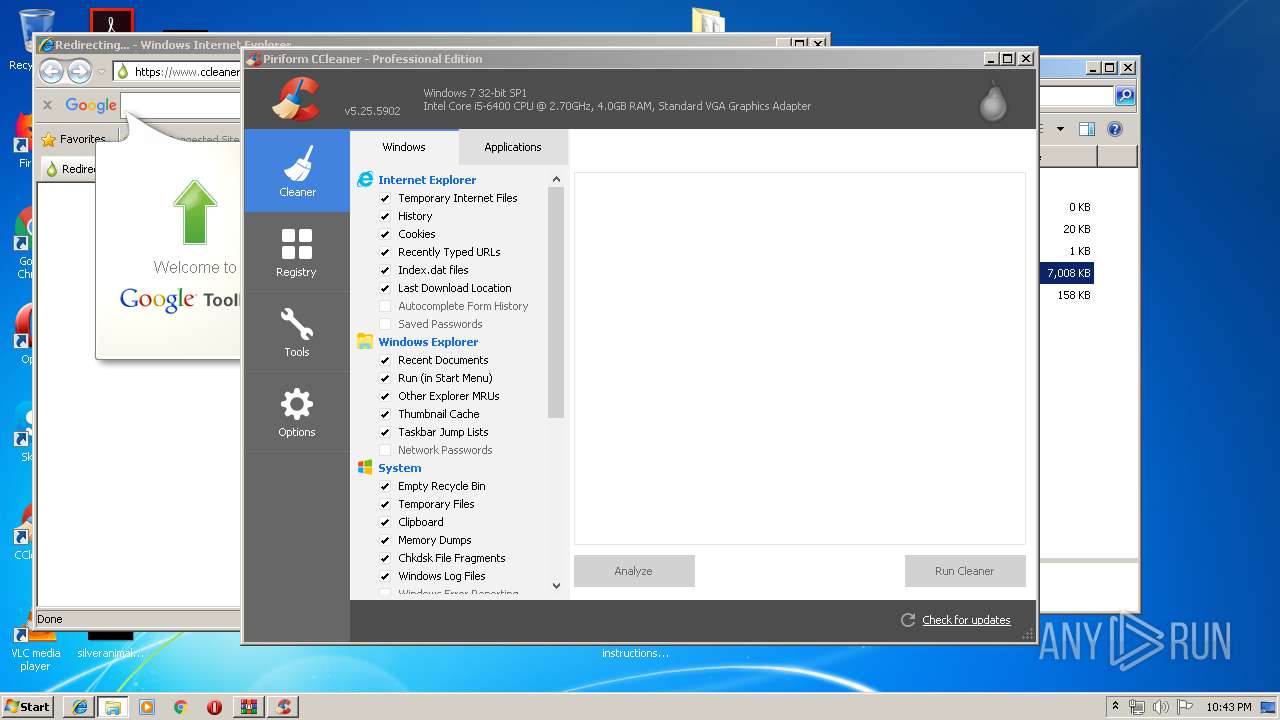Image resolution: width=1280 pixels, height=720 pixels.
Task: Click the Internet Explorer section icon
Action: (365, 180)
